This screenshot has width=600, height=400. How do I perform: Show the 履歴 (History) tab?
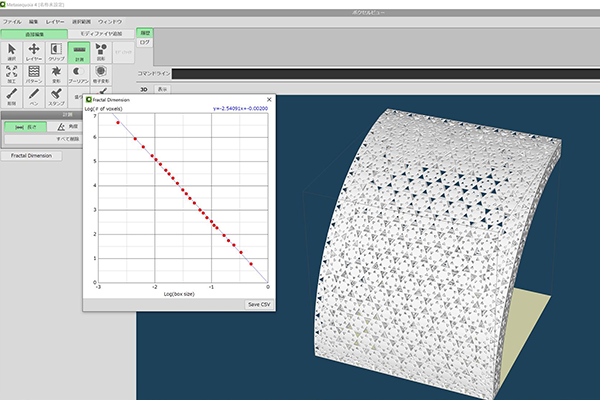[x=145, y=33]
